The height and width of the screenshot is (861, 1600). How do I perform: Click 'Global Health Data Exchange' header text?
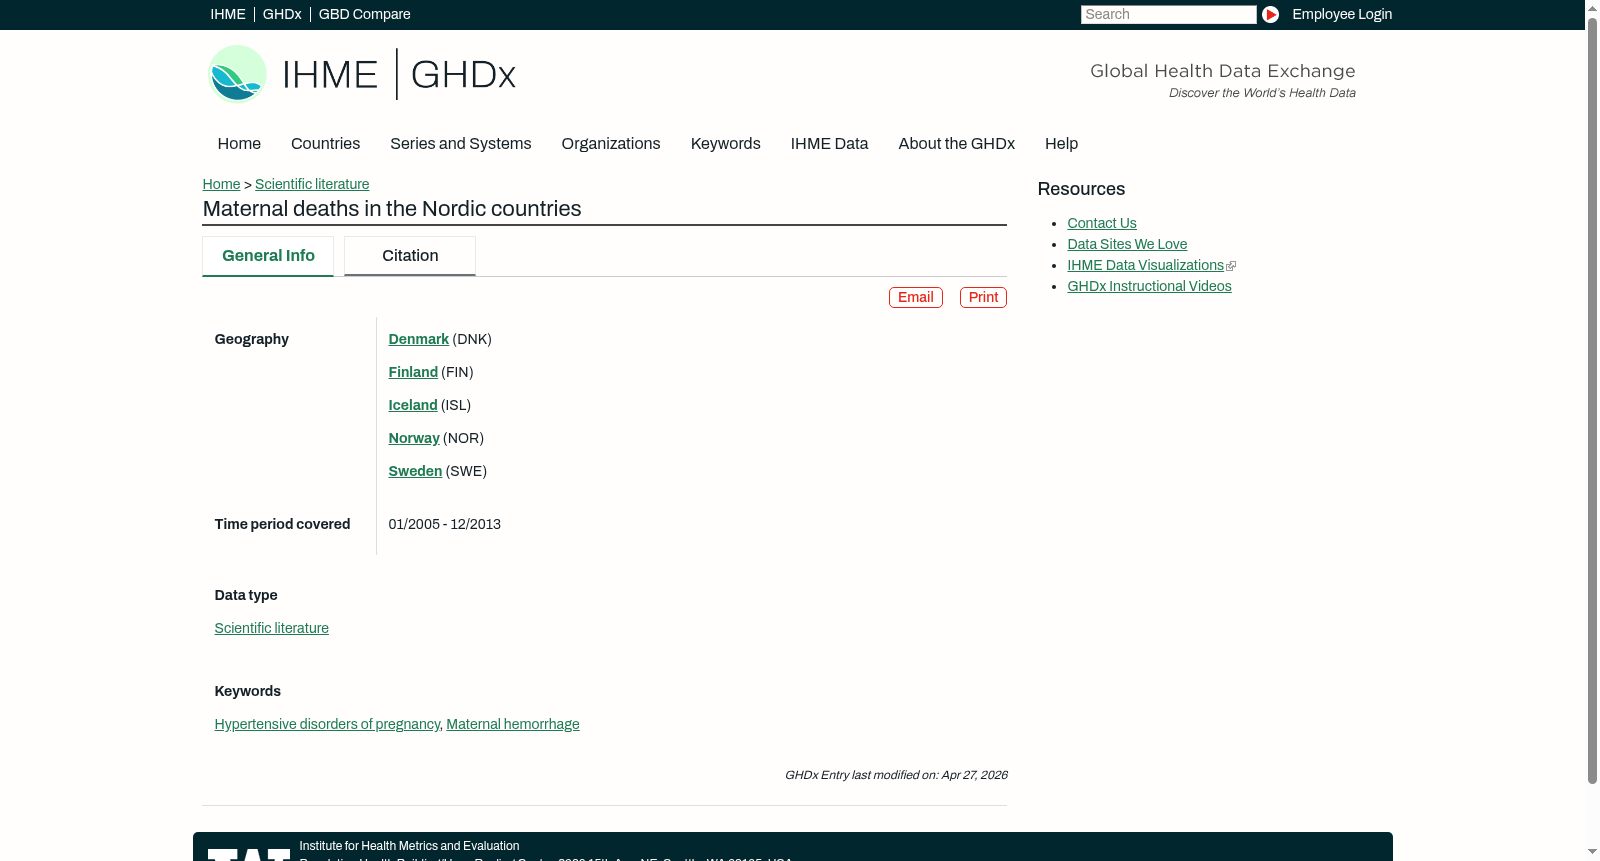pyautogui.click(x=1222, y=71)
